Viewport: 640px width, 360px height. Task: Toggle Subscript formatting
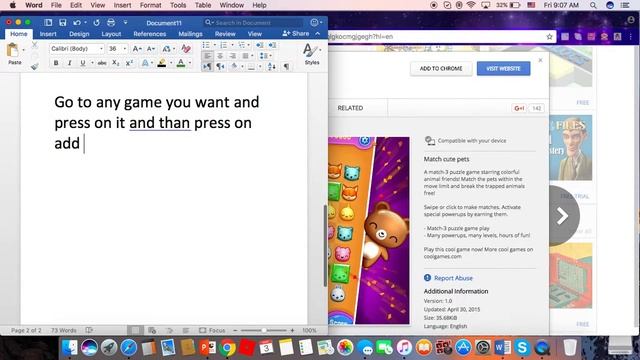pyautogui.click(x=116, y=63)
